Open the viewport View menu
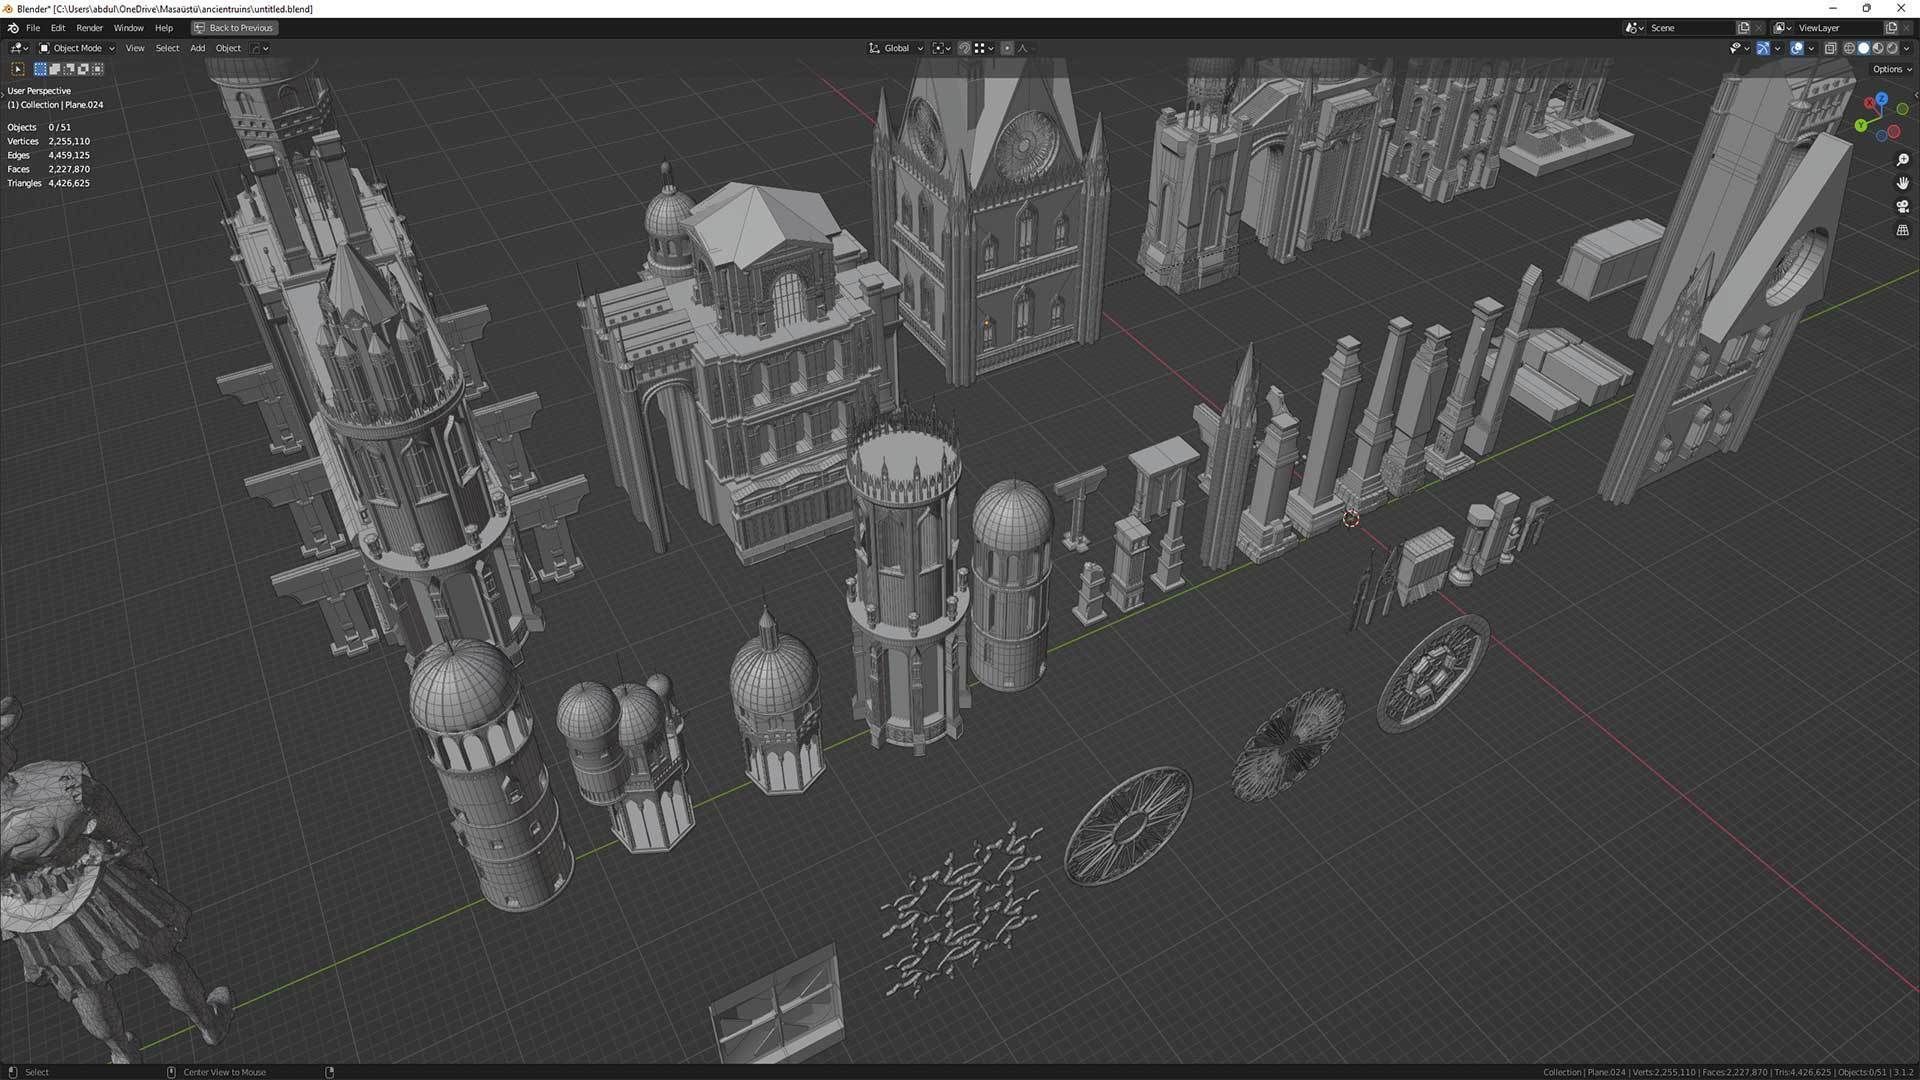The width and height of the screenshot is (1920, 1080). [135, 48]
